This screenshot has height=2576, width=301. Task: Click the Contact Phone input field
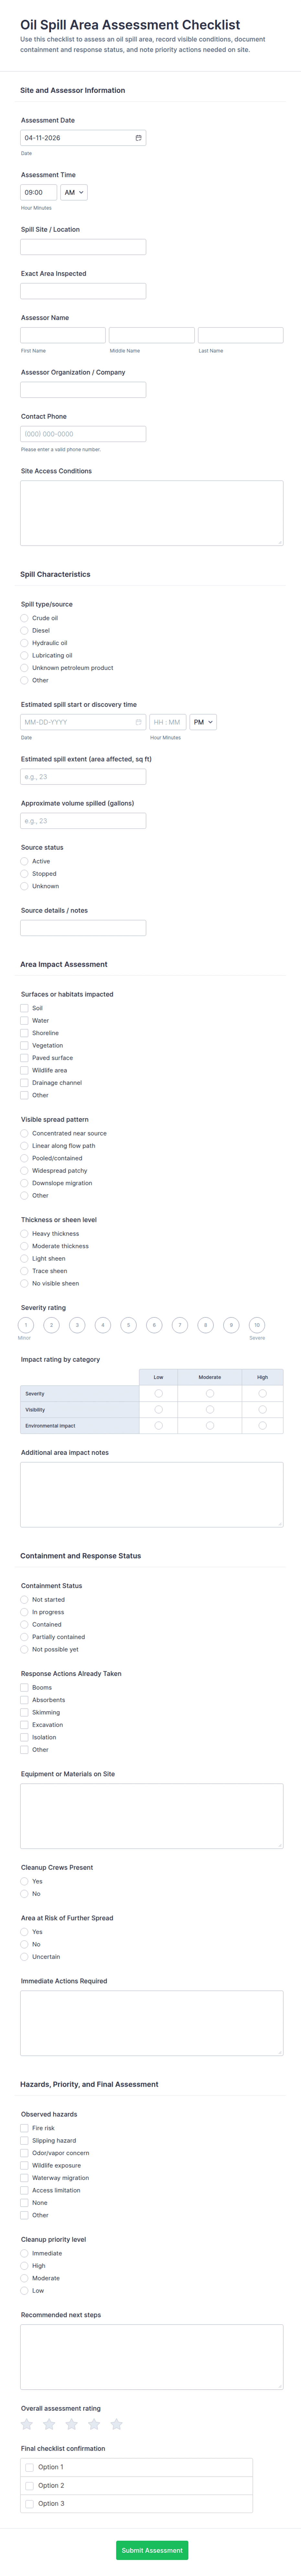point(83,434)
